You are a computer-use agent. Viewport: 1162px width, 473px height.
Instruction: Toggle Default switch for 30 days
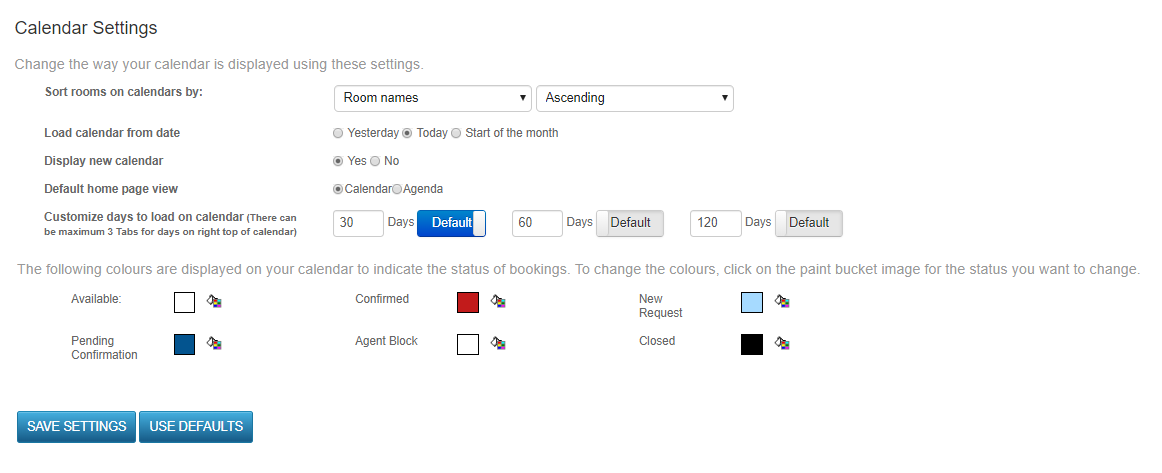tap(451, 223)
